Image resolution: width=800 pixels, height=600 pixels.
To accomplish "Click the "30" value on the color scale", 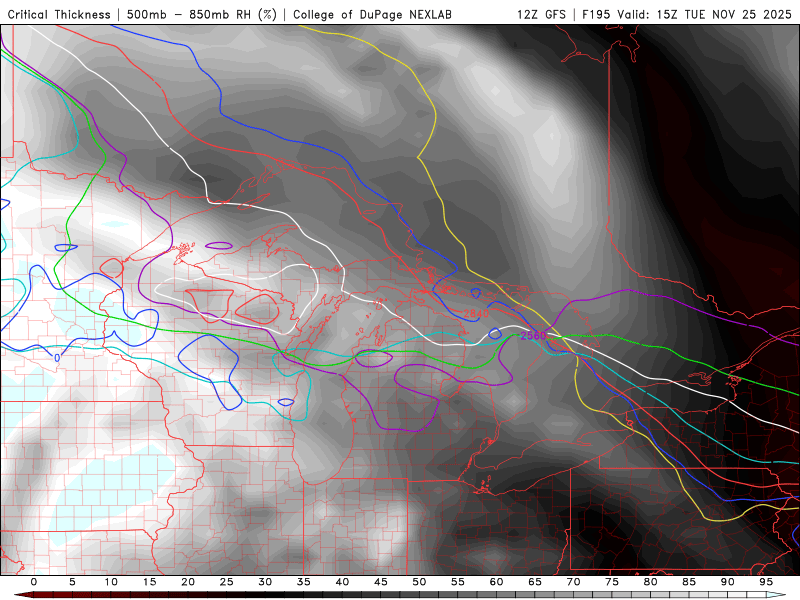I will click(265, 582).
